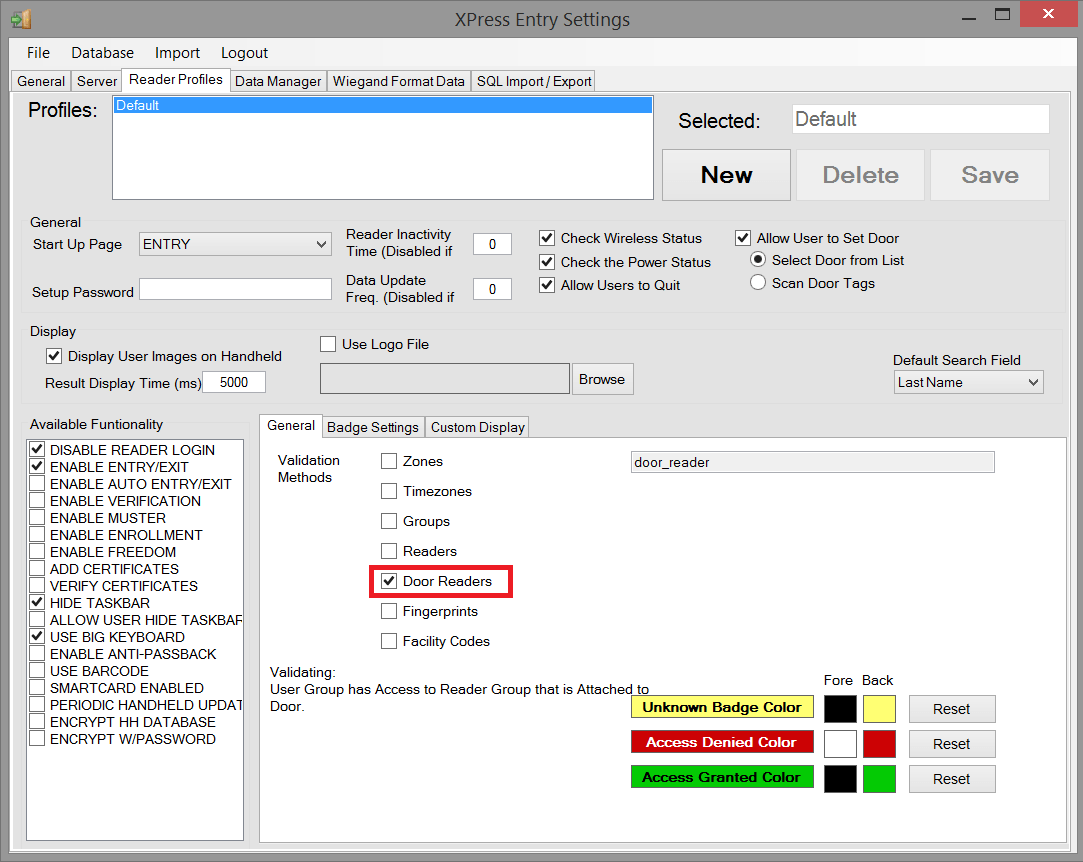
Task: Click the Delete profile button
Action: (x=860, y=175)
